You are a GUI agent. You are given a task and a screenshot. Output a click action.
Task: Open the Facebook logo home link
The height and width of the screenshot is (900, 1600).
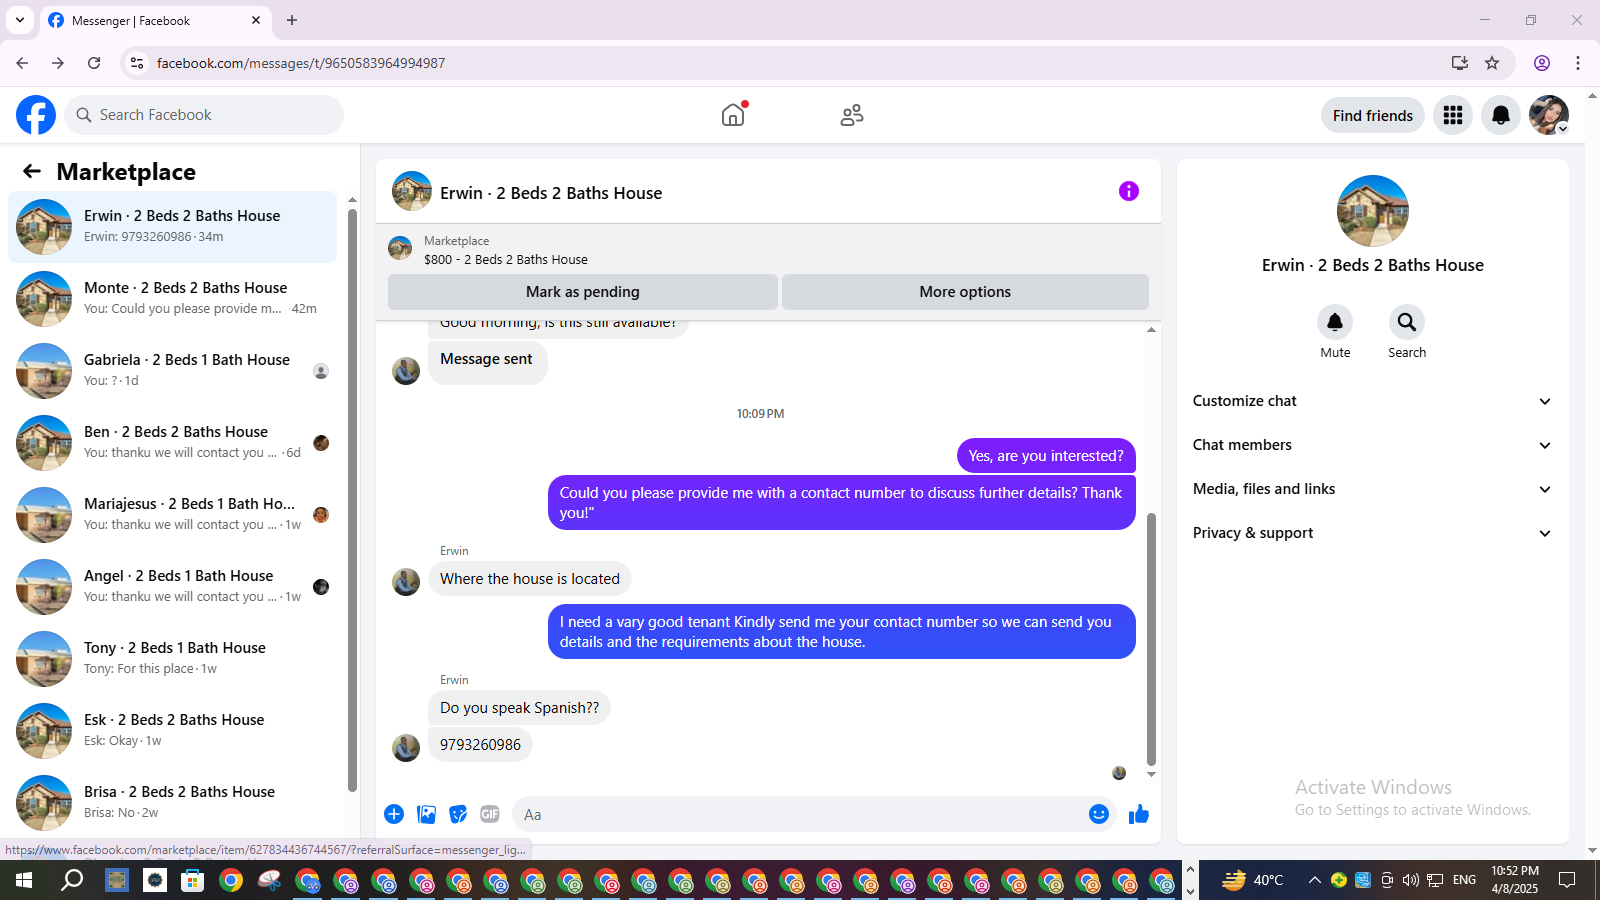(36, 115)
